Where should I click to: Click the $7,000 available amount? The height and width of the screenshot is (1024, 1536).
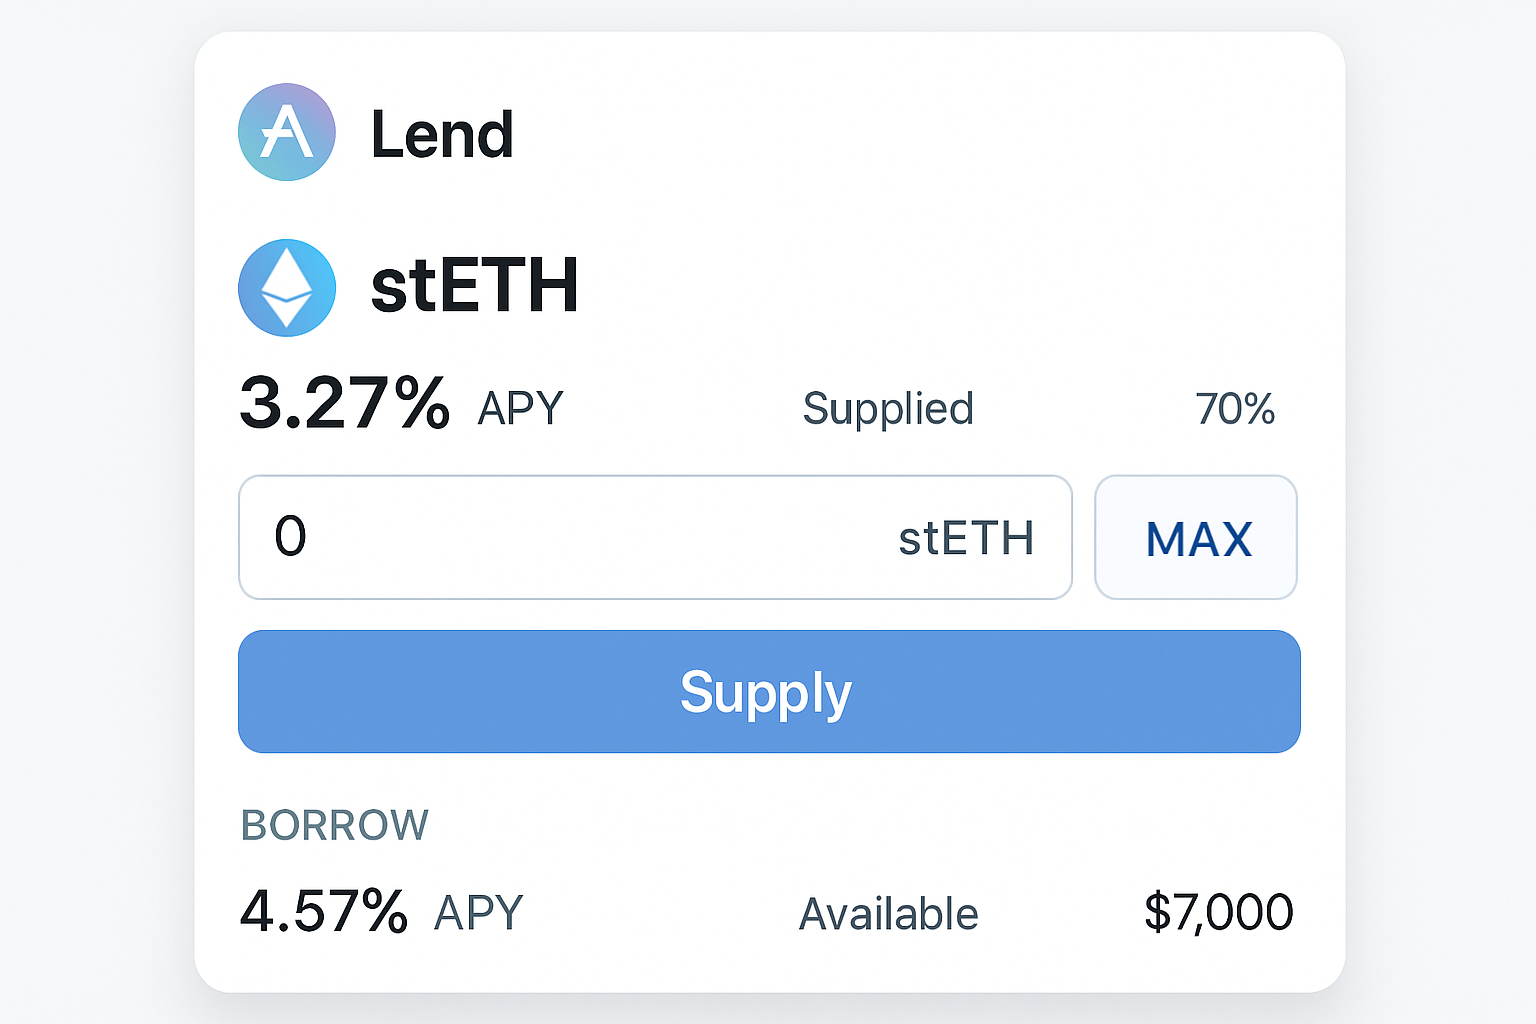click(x=1218, y=910)
